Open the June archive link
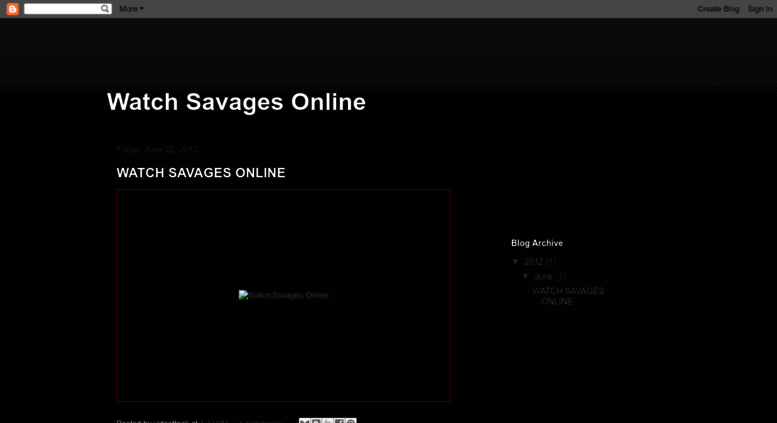 point(543,277)
